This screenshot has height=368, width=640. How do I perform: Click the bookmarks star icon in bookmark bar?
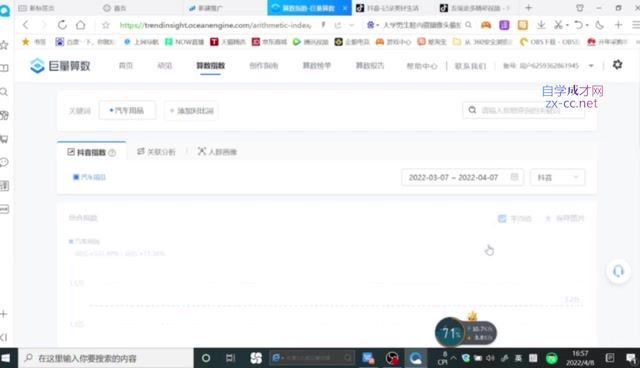[x=26, y=42]
